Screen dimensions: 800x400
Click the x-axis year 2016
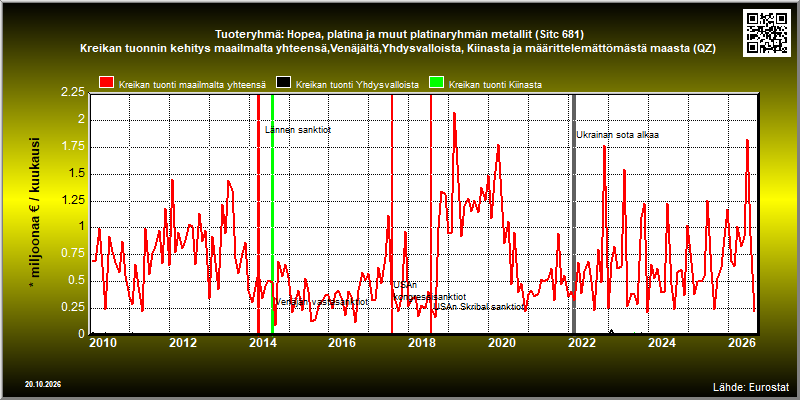[342, 343]
